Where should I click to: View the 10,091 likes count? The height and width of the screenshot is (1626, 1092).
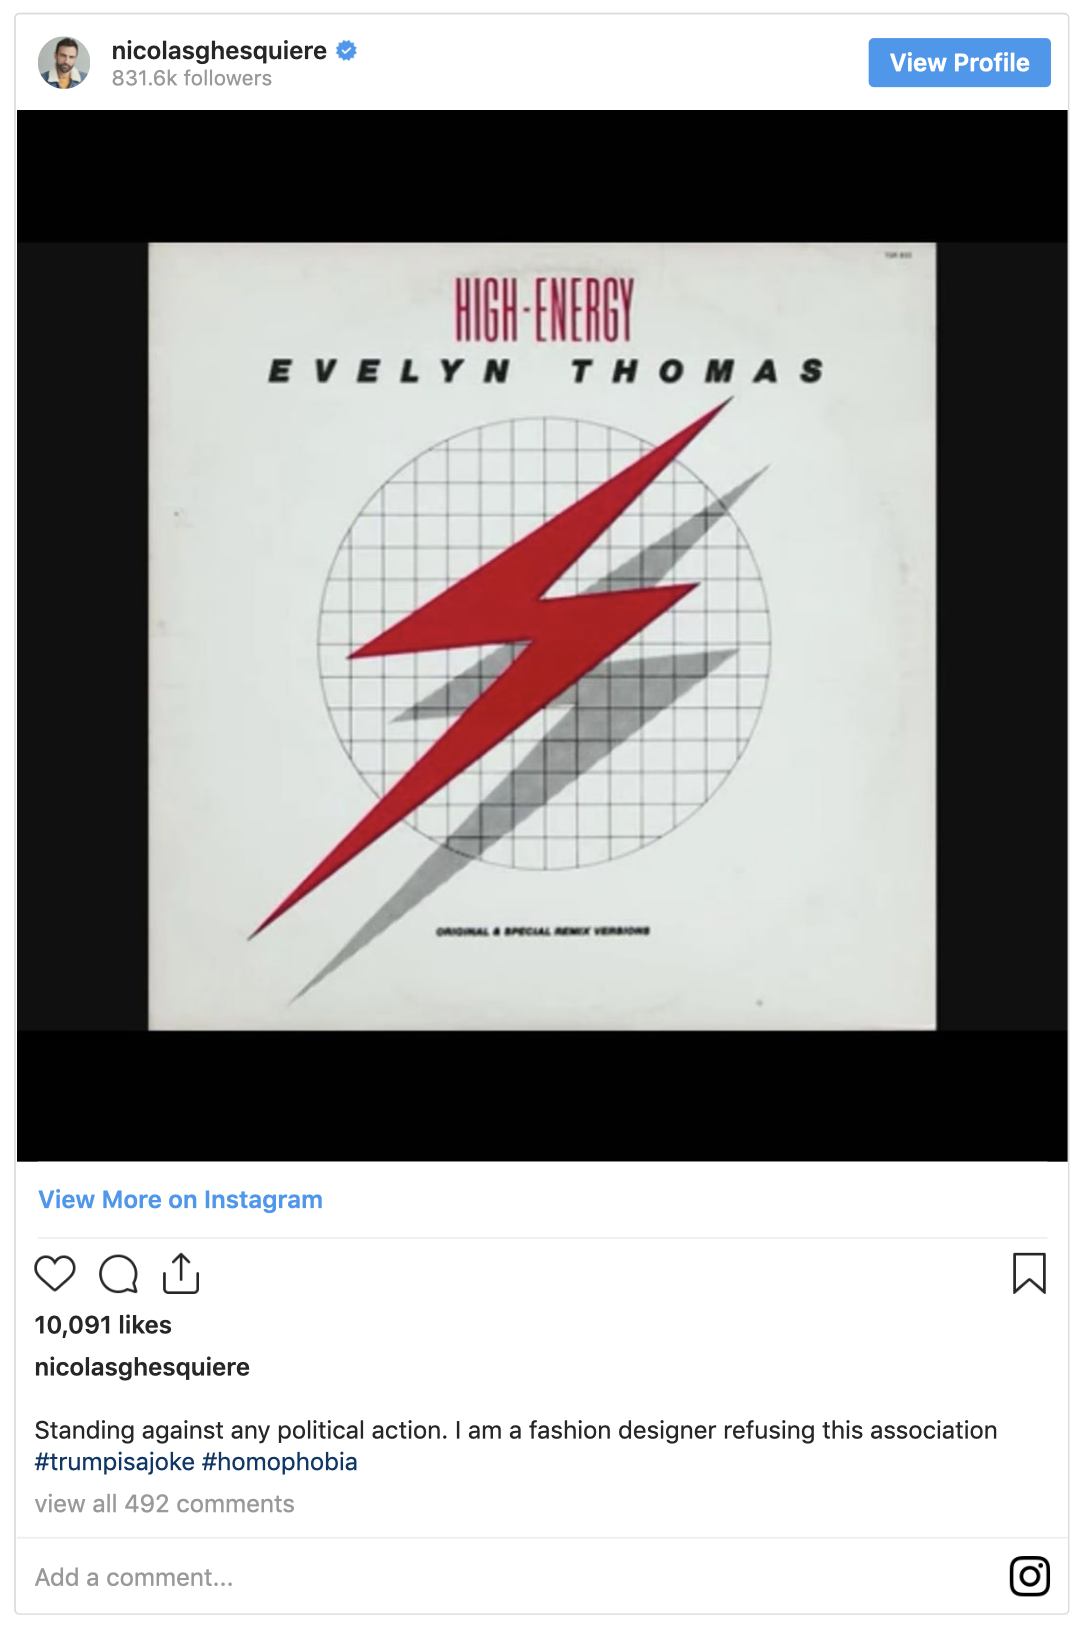tap(103, 1325)
